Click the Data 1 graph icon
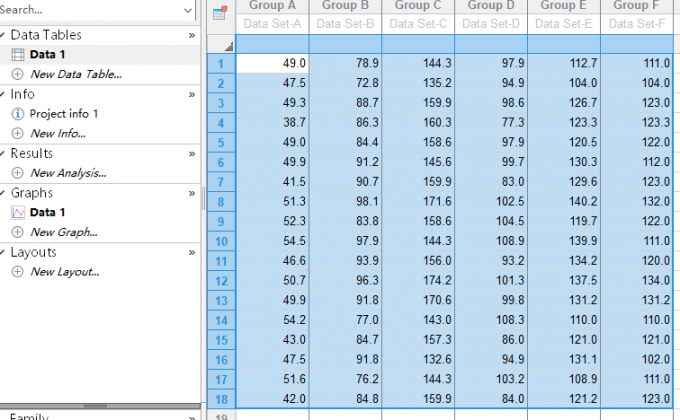The width and height of the screenshot is (680, 420). click(x=17, y=213)
